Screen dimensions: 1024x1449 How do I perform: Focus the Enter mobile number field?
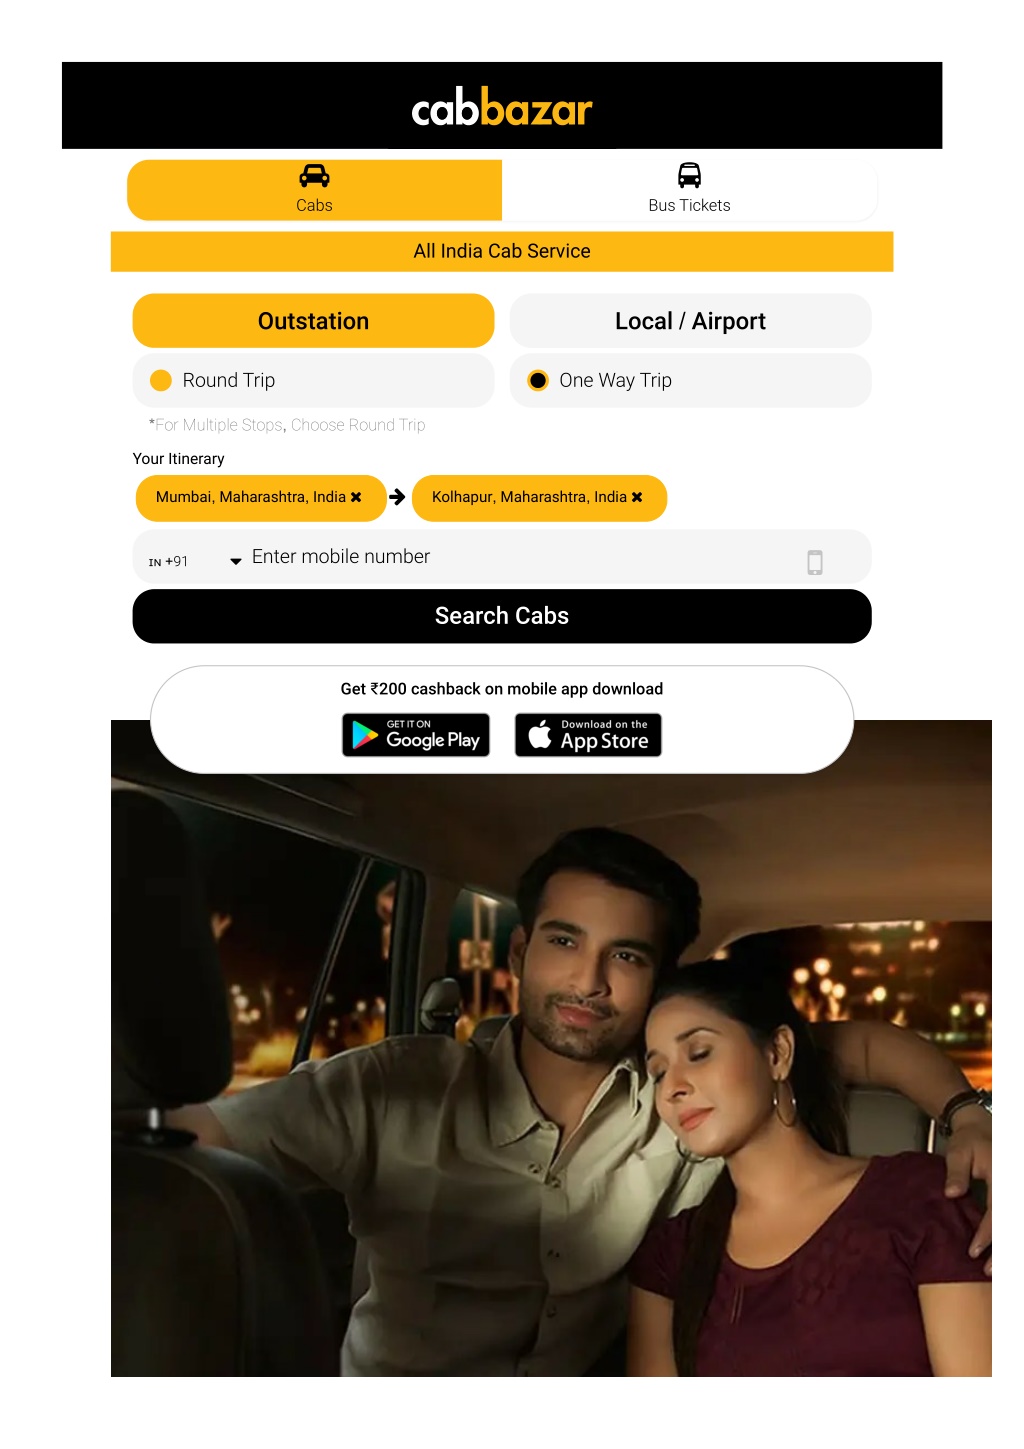[520, 557]
